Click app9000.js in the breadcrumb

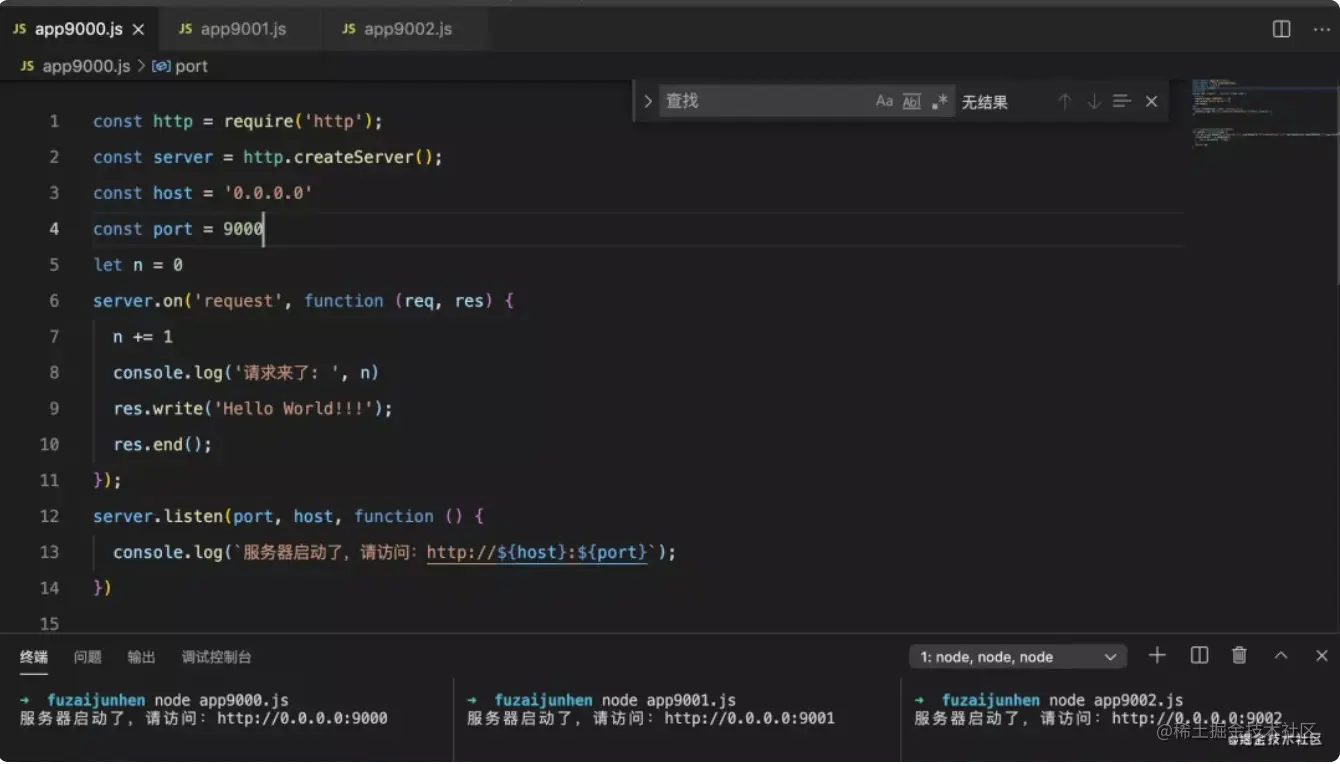point(86,66)
